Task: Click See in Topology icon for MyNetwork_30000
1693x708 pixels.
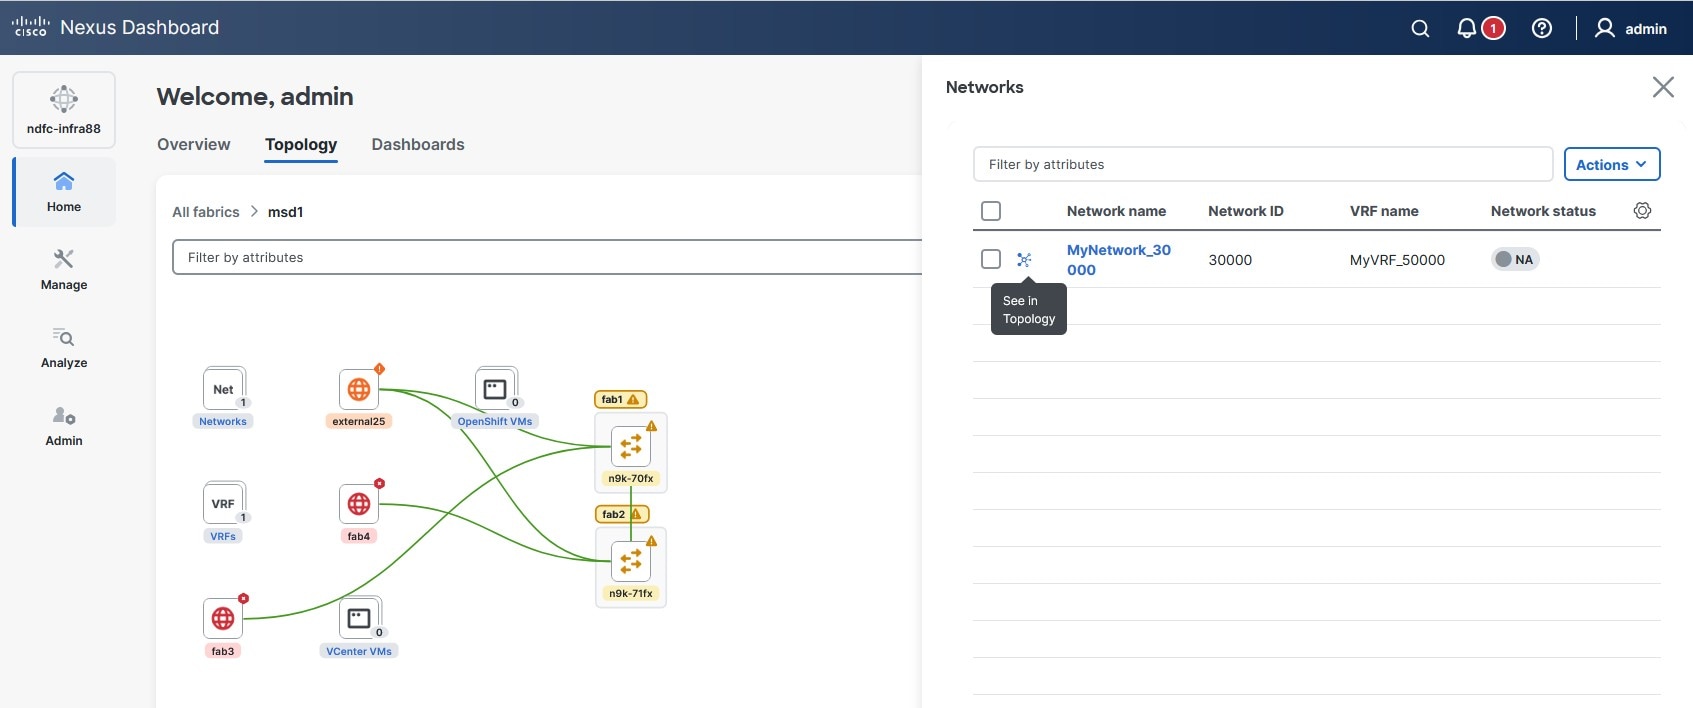Action: 1024,260
